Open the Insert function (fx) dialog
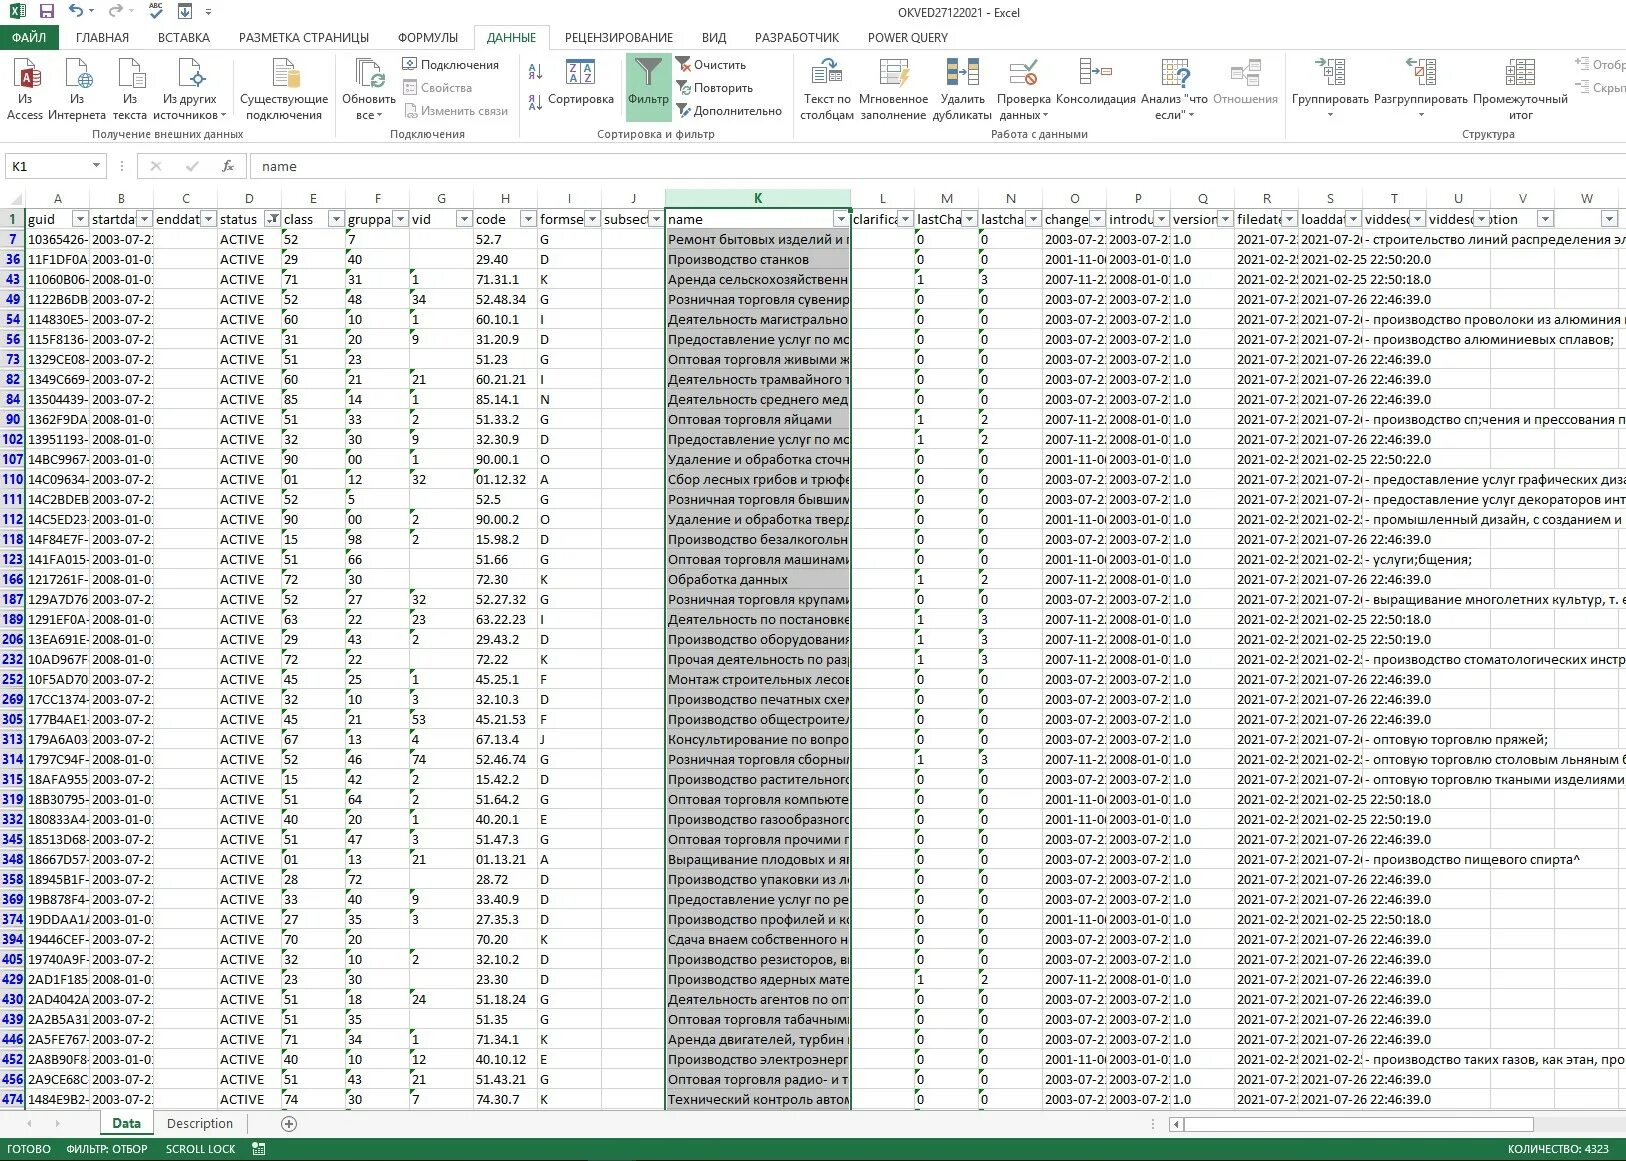This screenshot has width=1626, height=1161. [228, 166]
